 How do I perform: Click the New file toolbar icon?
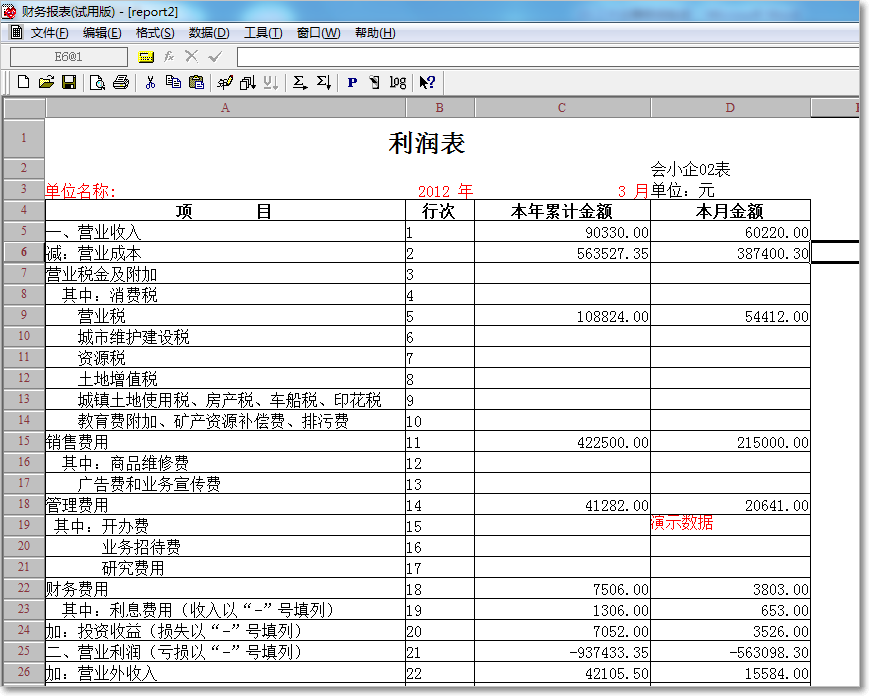(x=22, y=82)
